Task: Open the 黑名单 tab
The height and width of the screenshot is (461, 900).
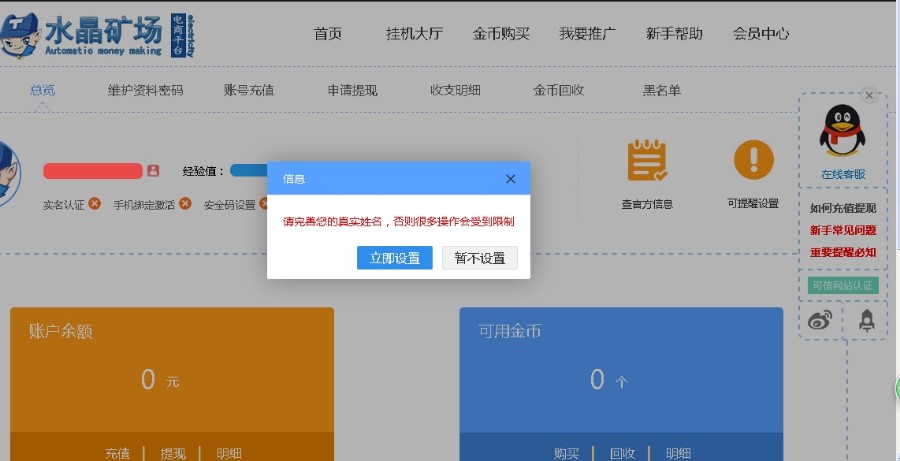Action: [x=661, y=90]
